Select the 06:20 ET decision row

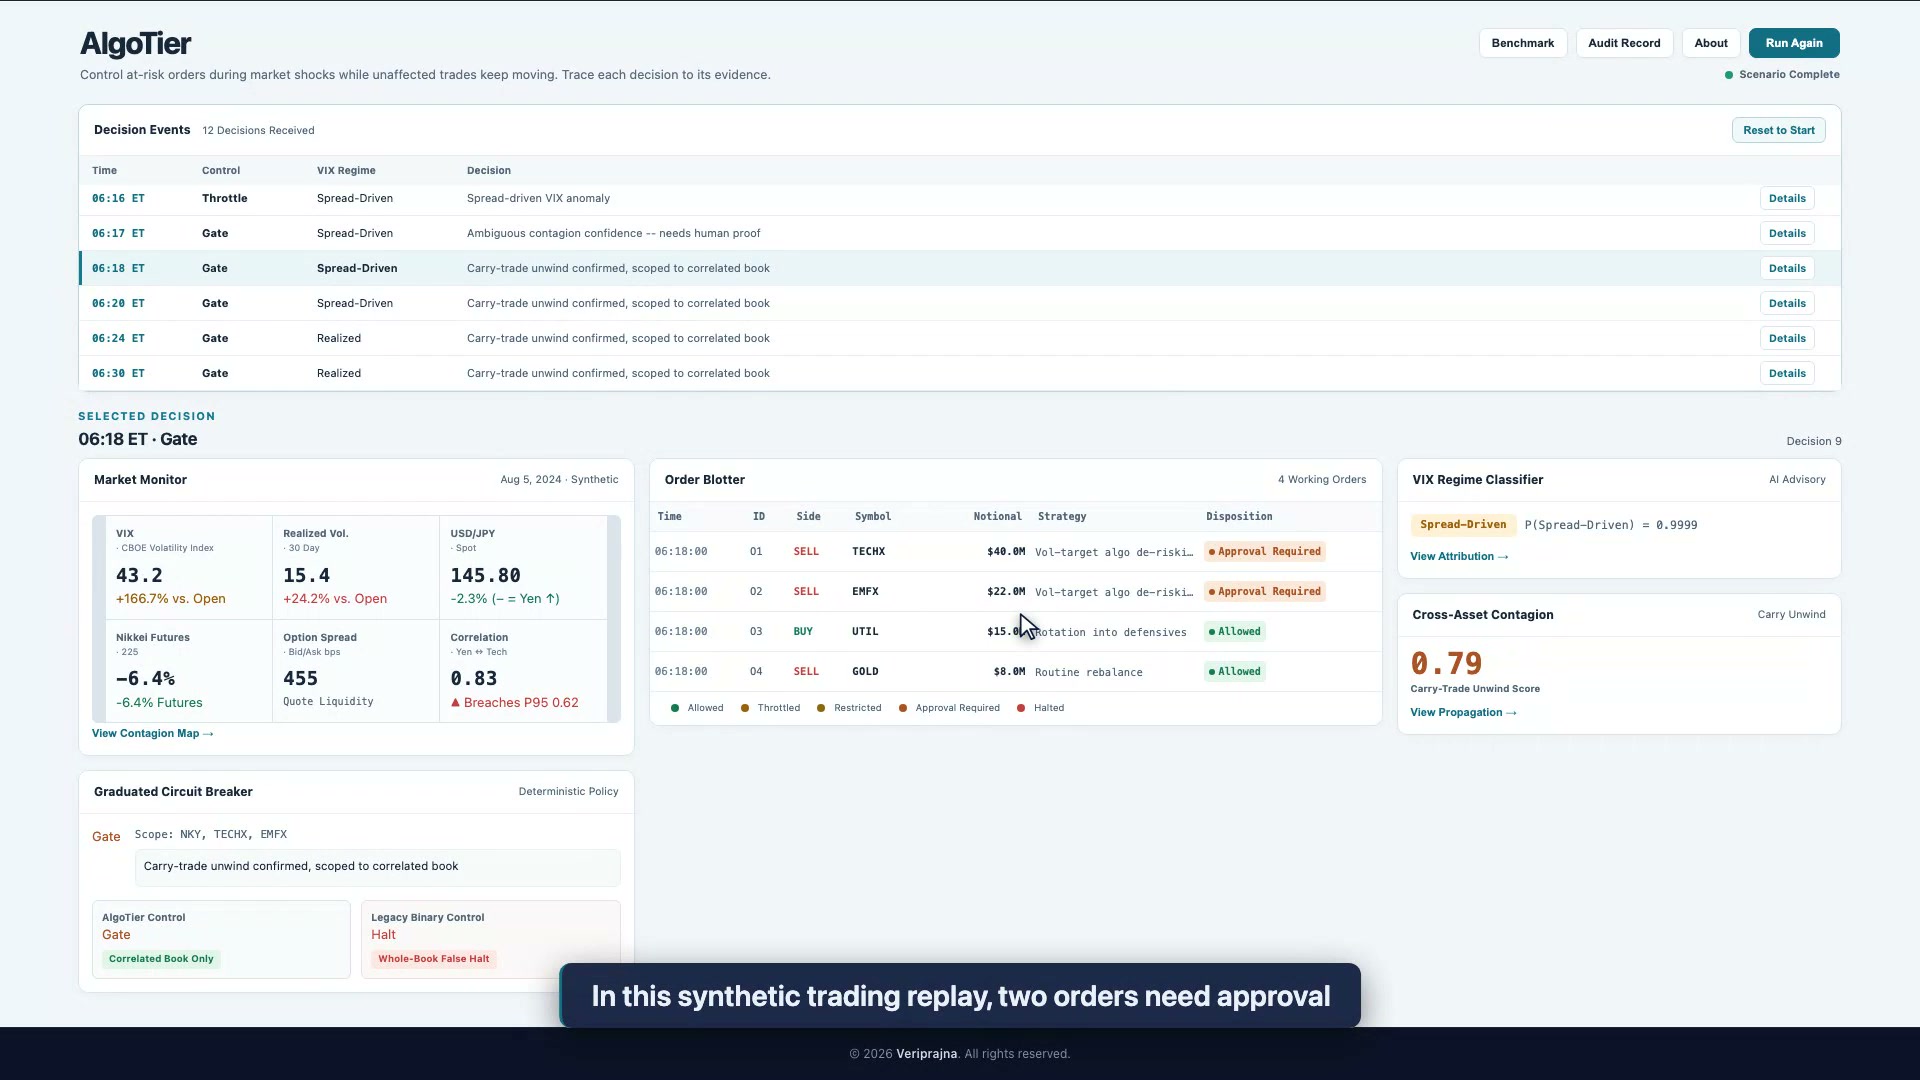[x=960, y=303]
